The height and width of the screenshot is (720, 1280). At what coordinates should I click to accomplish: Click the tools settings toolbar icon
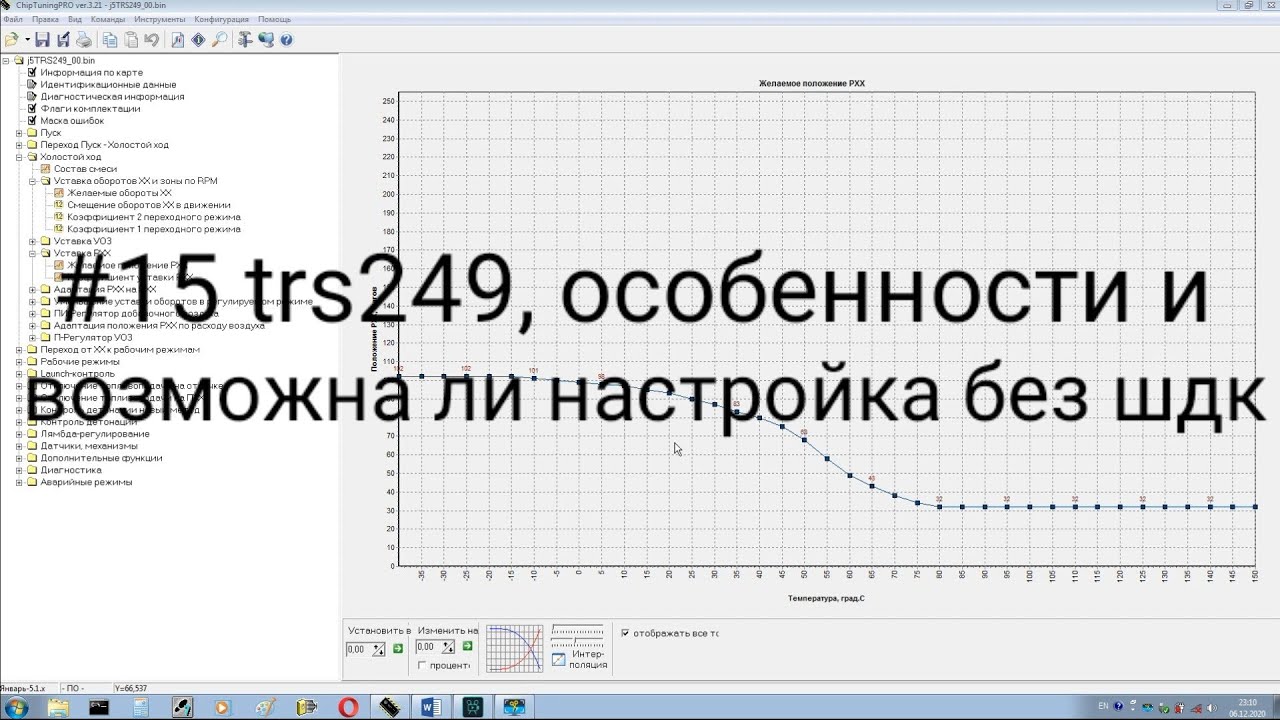(x=245, y=40)
